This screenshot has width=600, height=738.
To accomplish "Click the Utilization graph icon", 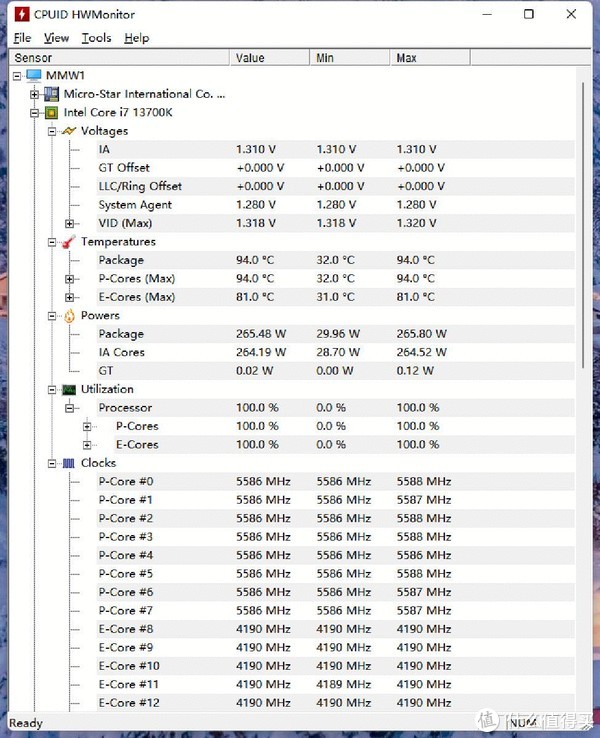I will pos(69,389).
